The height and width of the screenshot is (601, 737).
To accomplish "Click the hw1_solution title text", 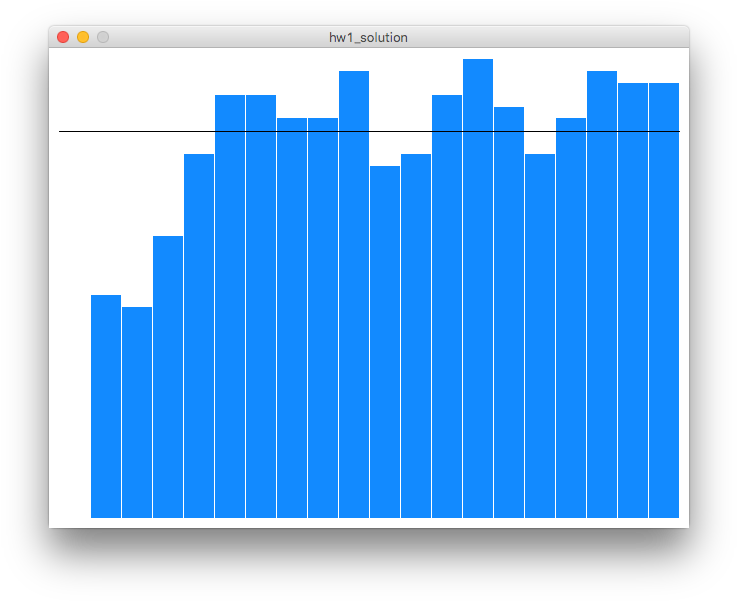I will coord(368,37).
